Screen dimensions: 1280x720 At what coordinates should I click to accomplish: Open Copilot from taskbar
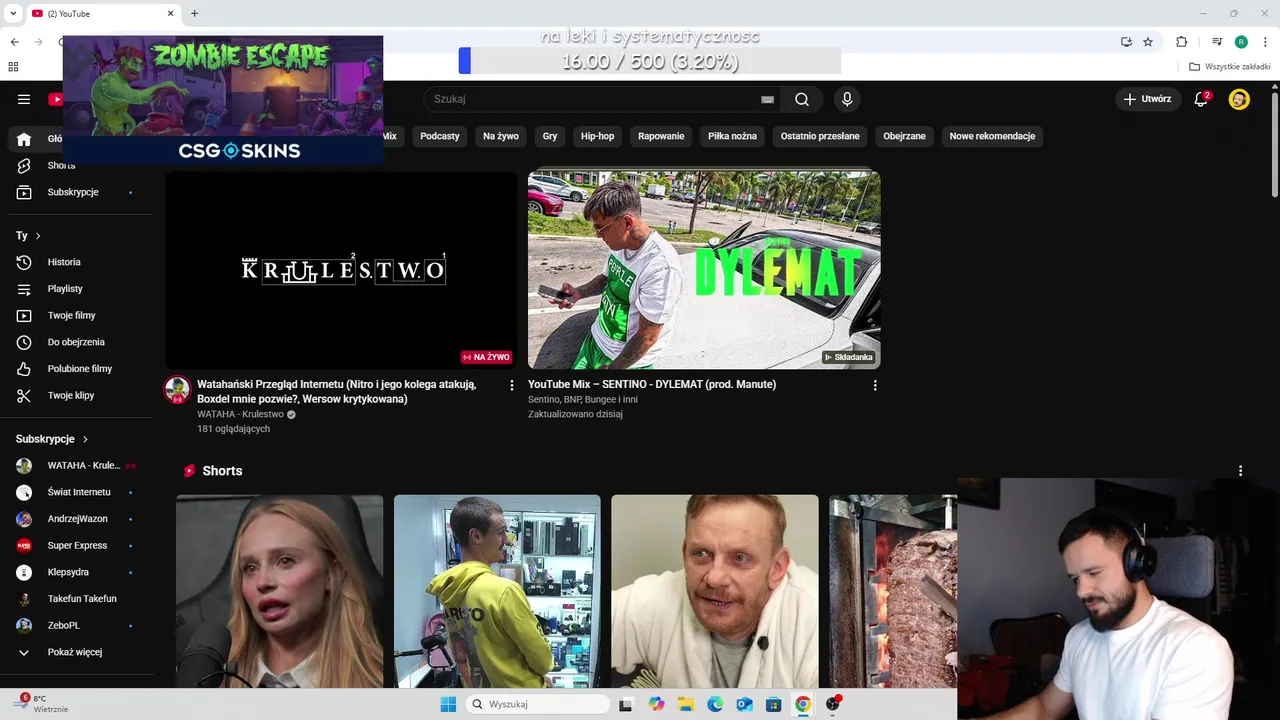coord(656,704)
